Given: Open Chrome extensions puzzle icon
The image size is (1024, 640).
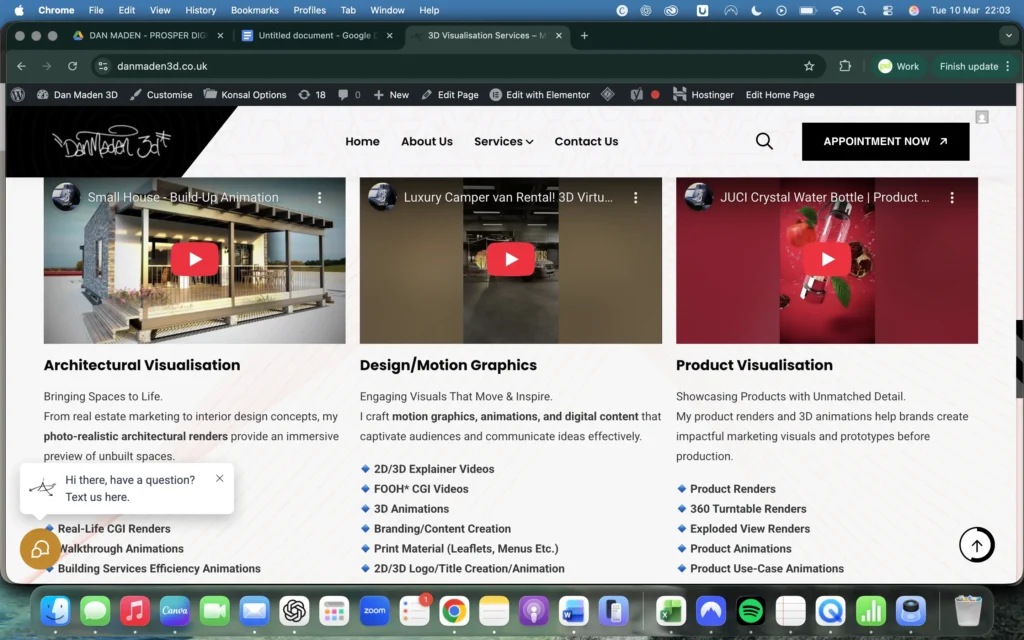Looking at the screenshot, I should pyautogui.click(x=845, y=66).
